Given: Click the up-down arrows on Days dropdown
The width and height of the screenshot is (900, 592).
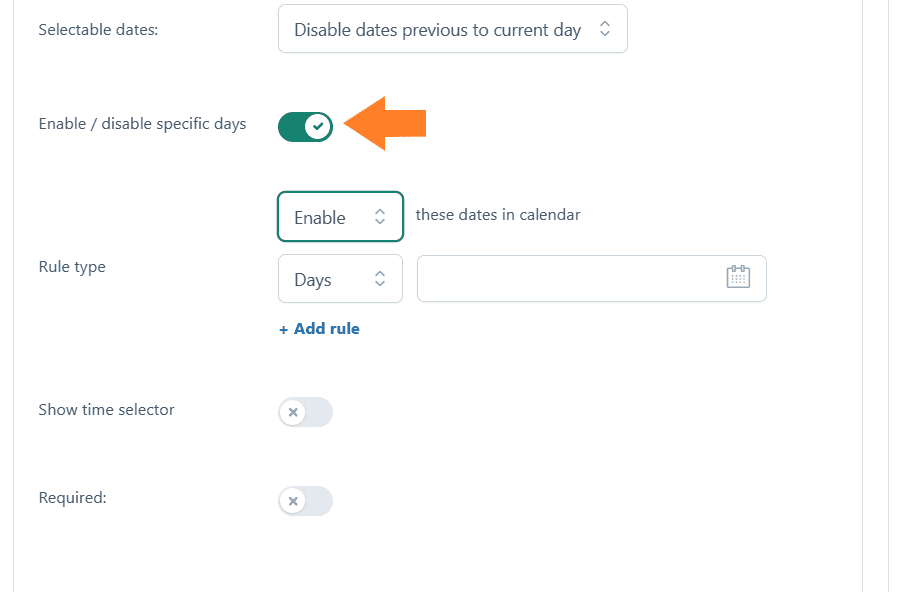Looking at the screenshot, I should pos(380,278).
